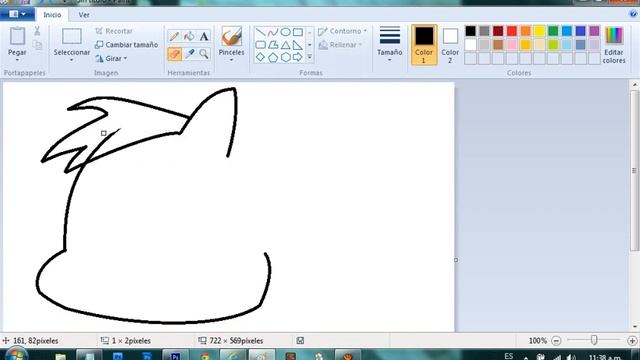Choose the pink color swatch
The height and width of the screenshot is (360, 640).
tap(512, 44)
